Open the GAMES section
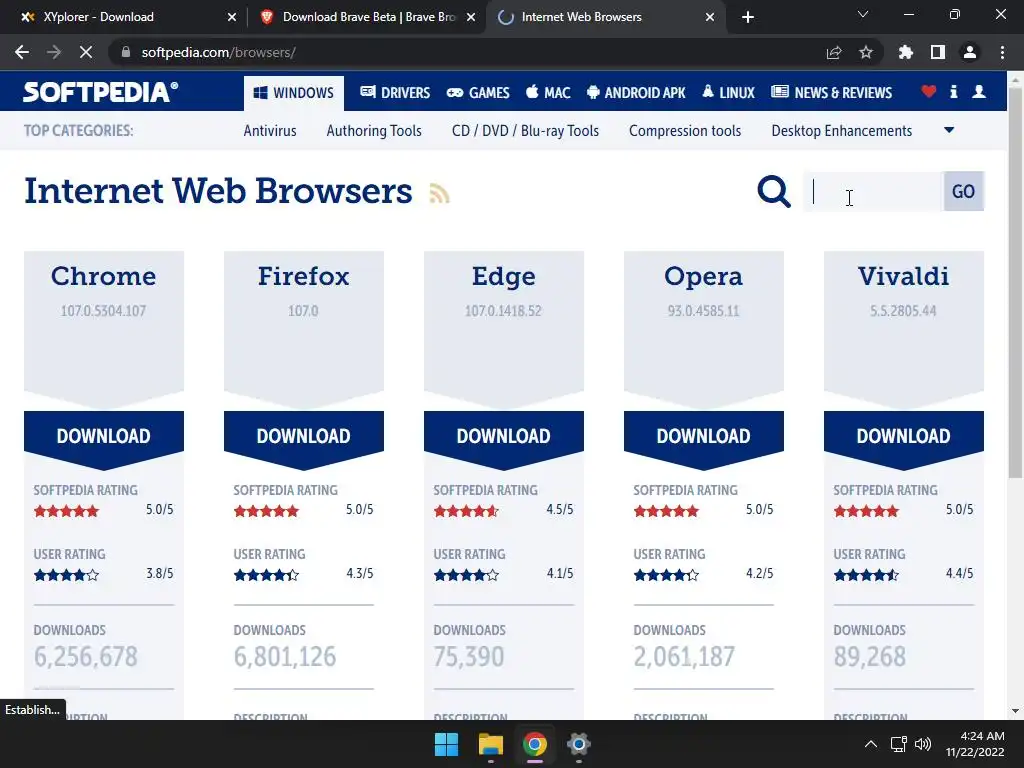 tap(478, 93)
